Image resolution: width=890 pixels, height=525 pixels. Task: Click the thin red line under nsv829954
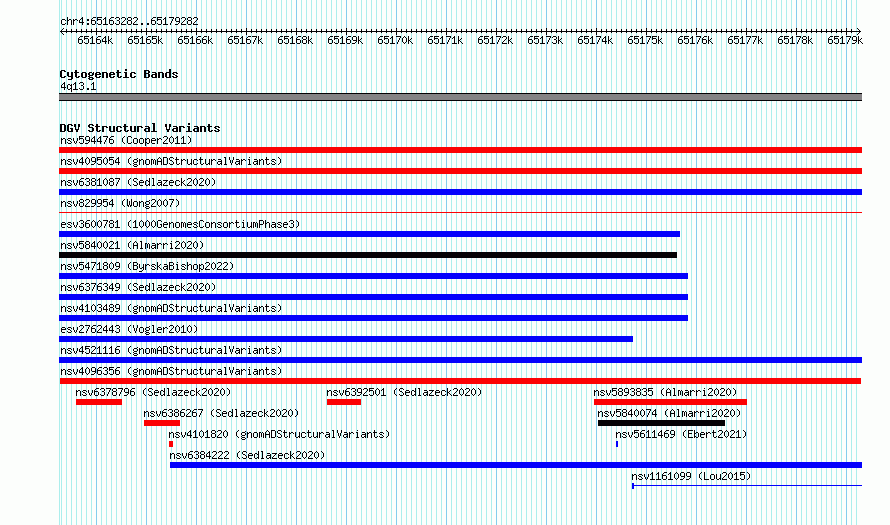460,212
